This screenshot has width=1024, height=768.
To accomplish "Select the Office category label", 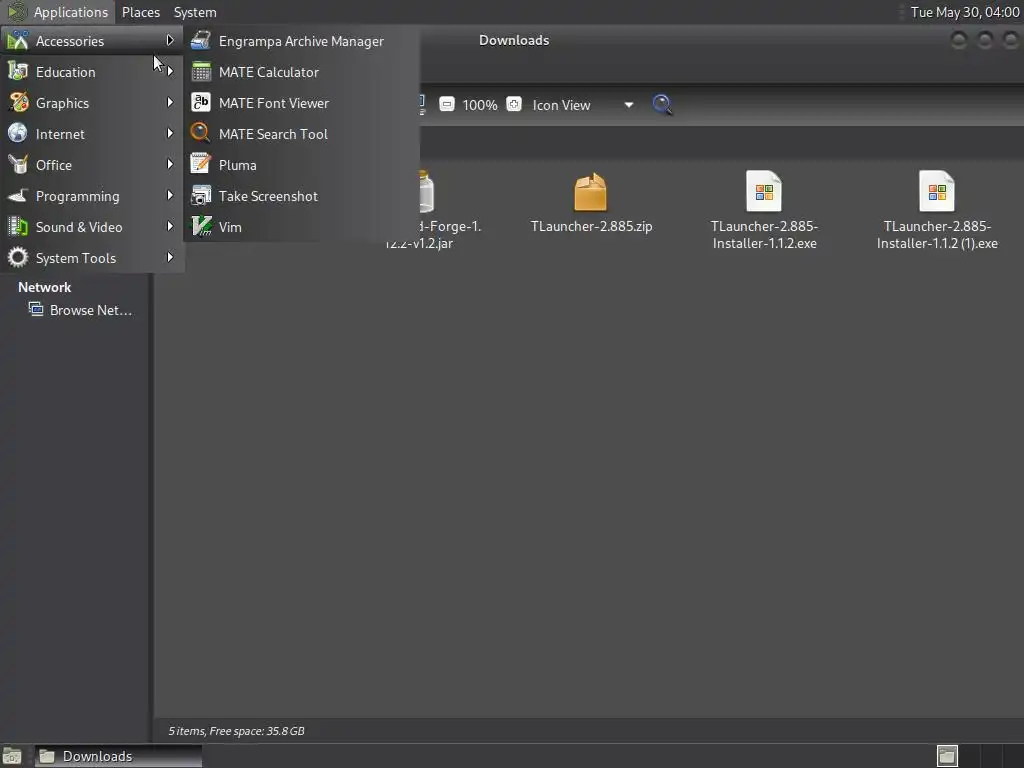I will [x=54, y=165].
